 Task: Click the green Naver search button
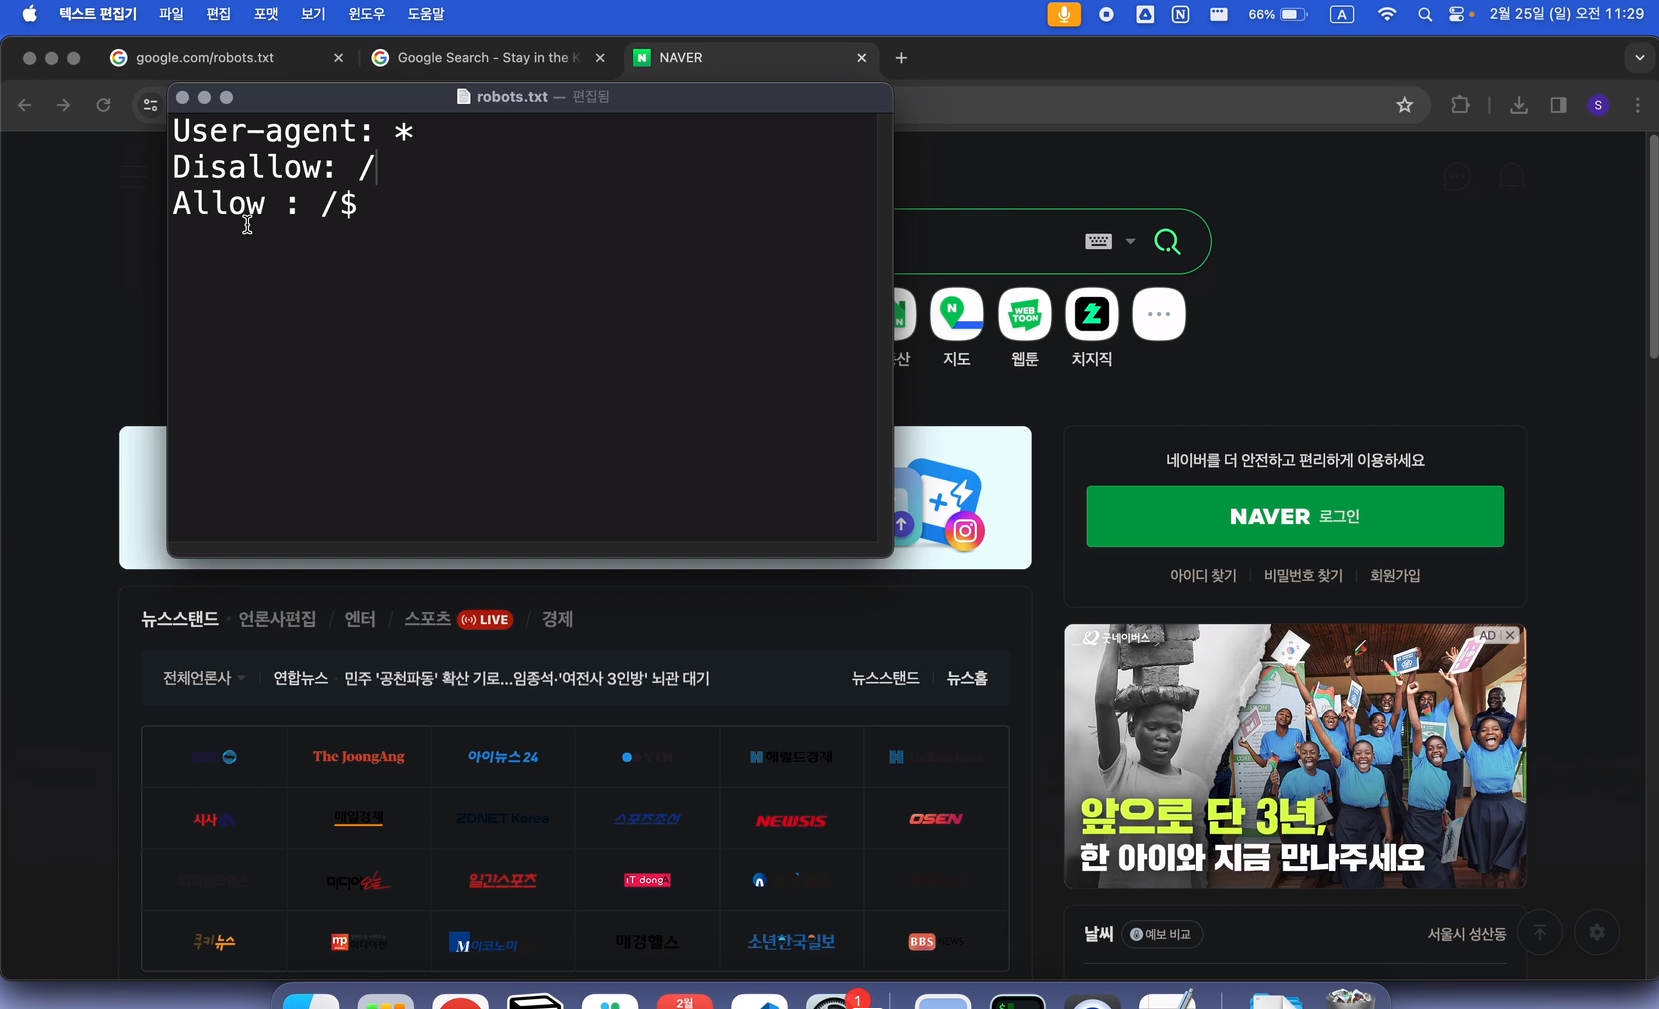tap(1167, 241)
